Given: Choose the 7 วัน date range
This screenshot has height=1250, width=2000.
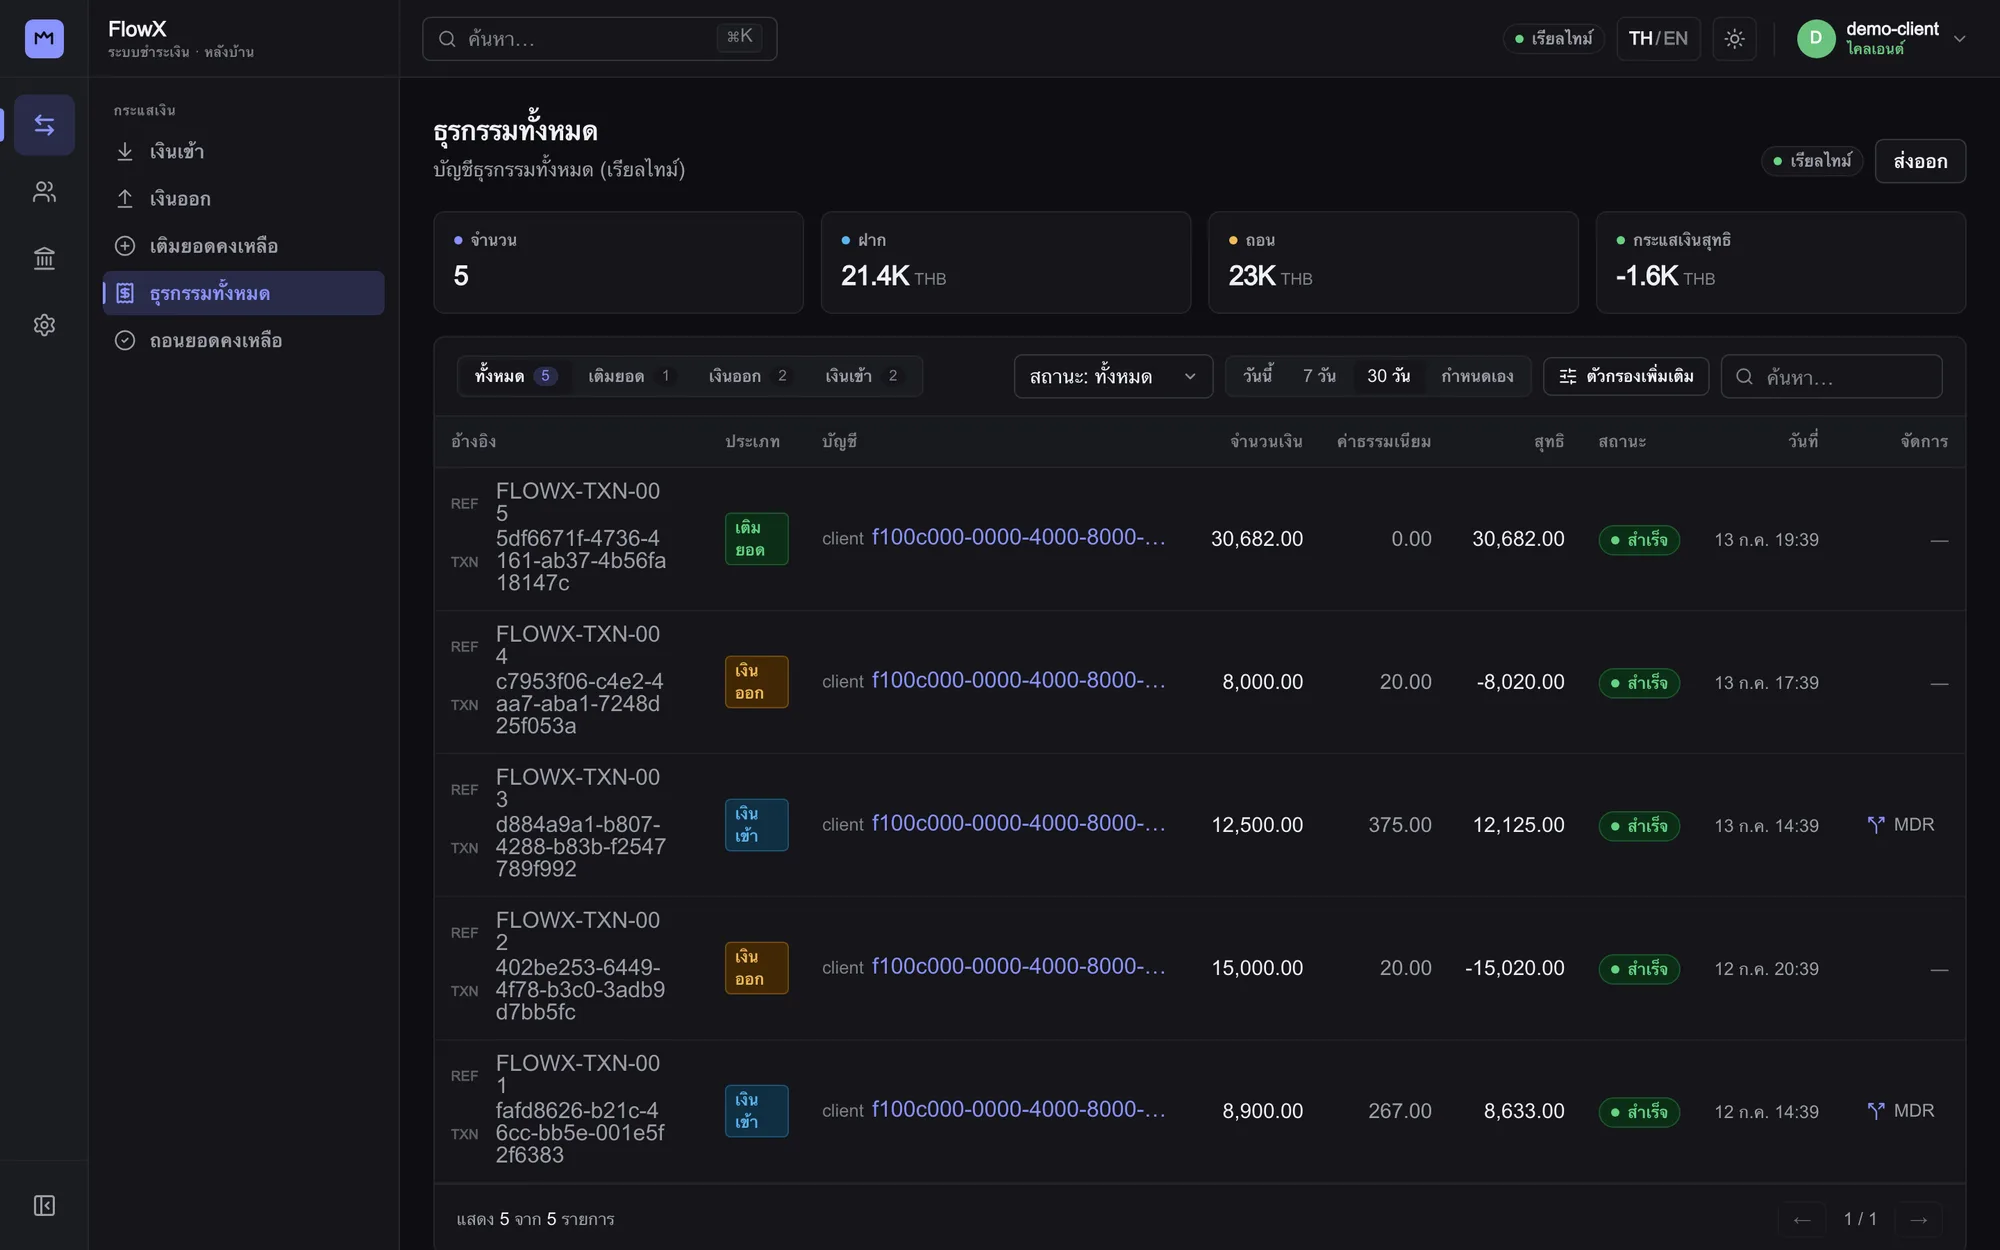Looking at the screenshot, I should (x=1319, y=376).
